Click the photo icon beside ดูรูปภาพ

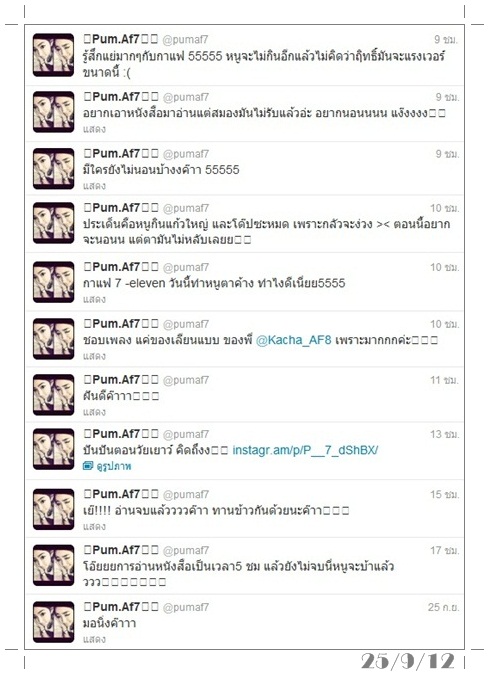[x=88, y=466]
